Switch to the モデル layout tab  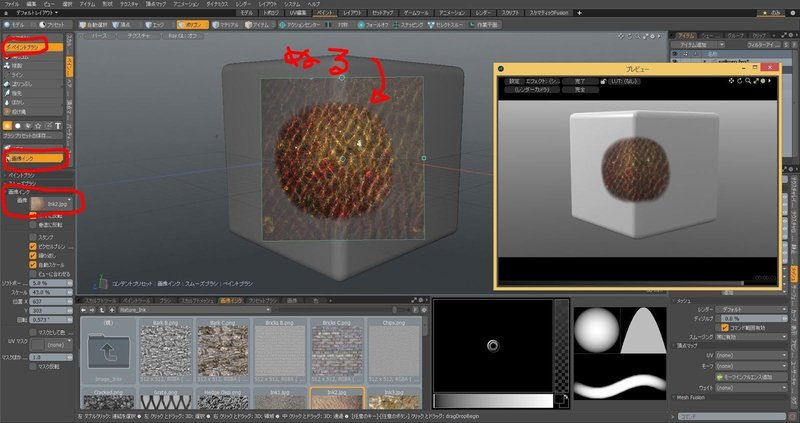(x=246, y=13)
